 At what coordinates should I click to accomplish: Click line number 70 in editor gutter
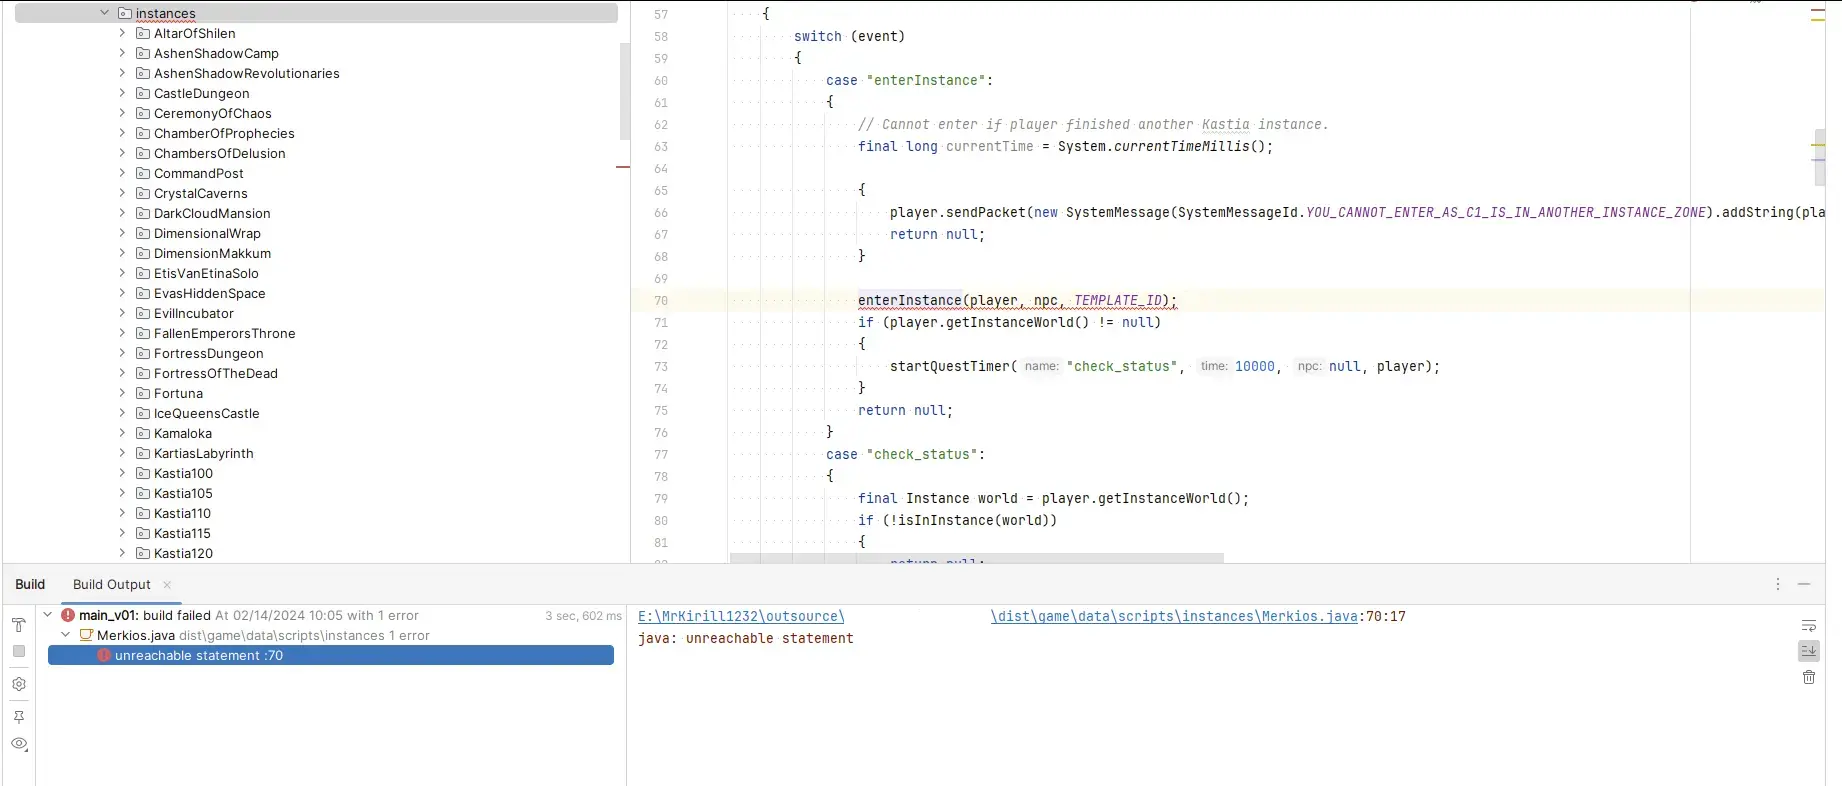661,301
